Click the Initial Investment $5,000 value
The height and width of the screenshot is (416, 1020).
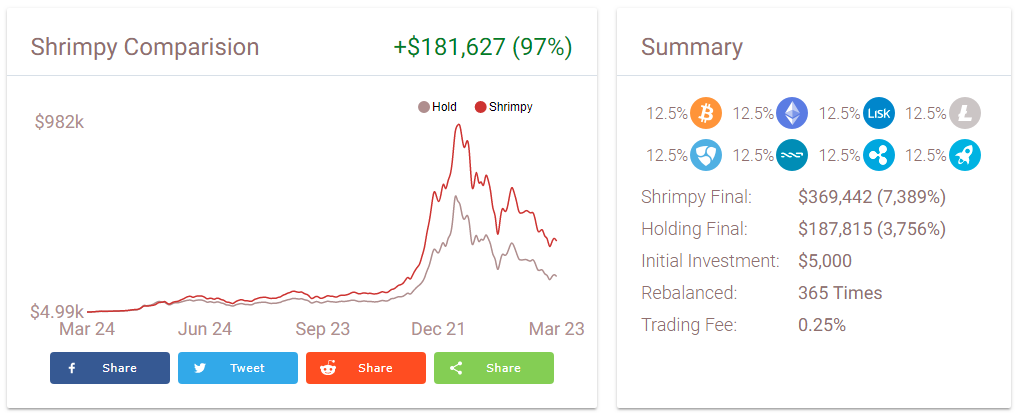click(x=825, y=261)
